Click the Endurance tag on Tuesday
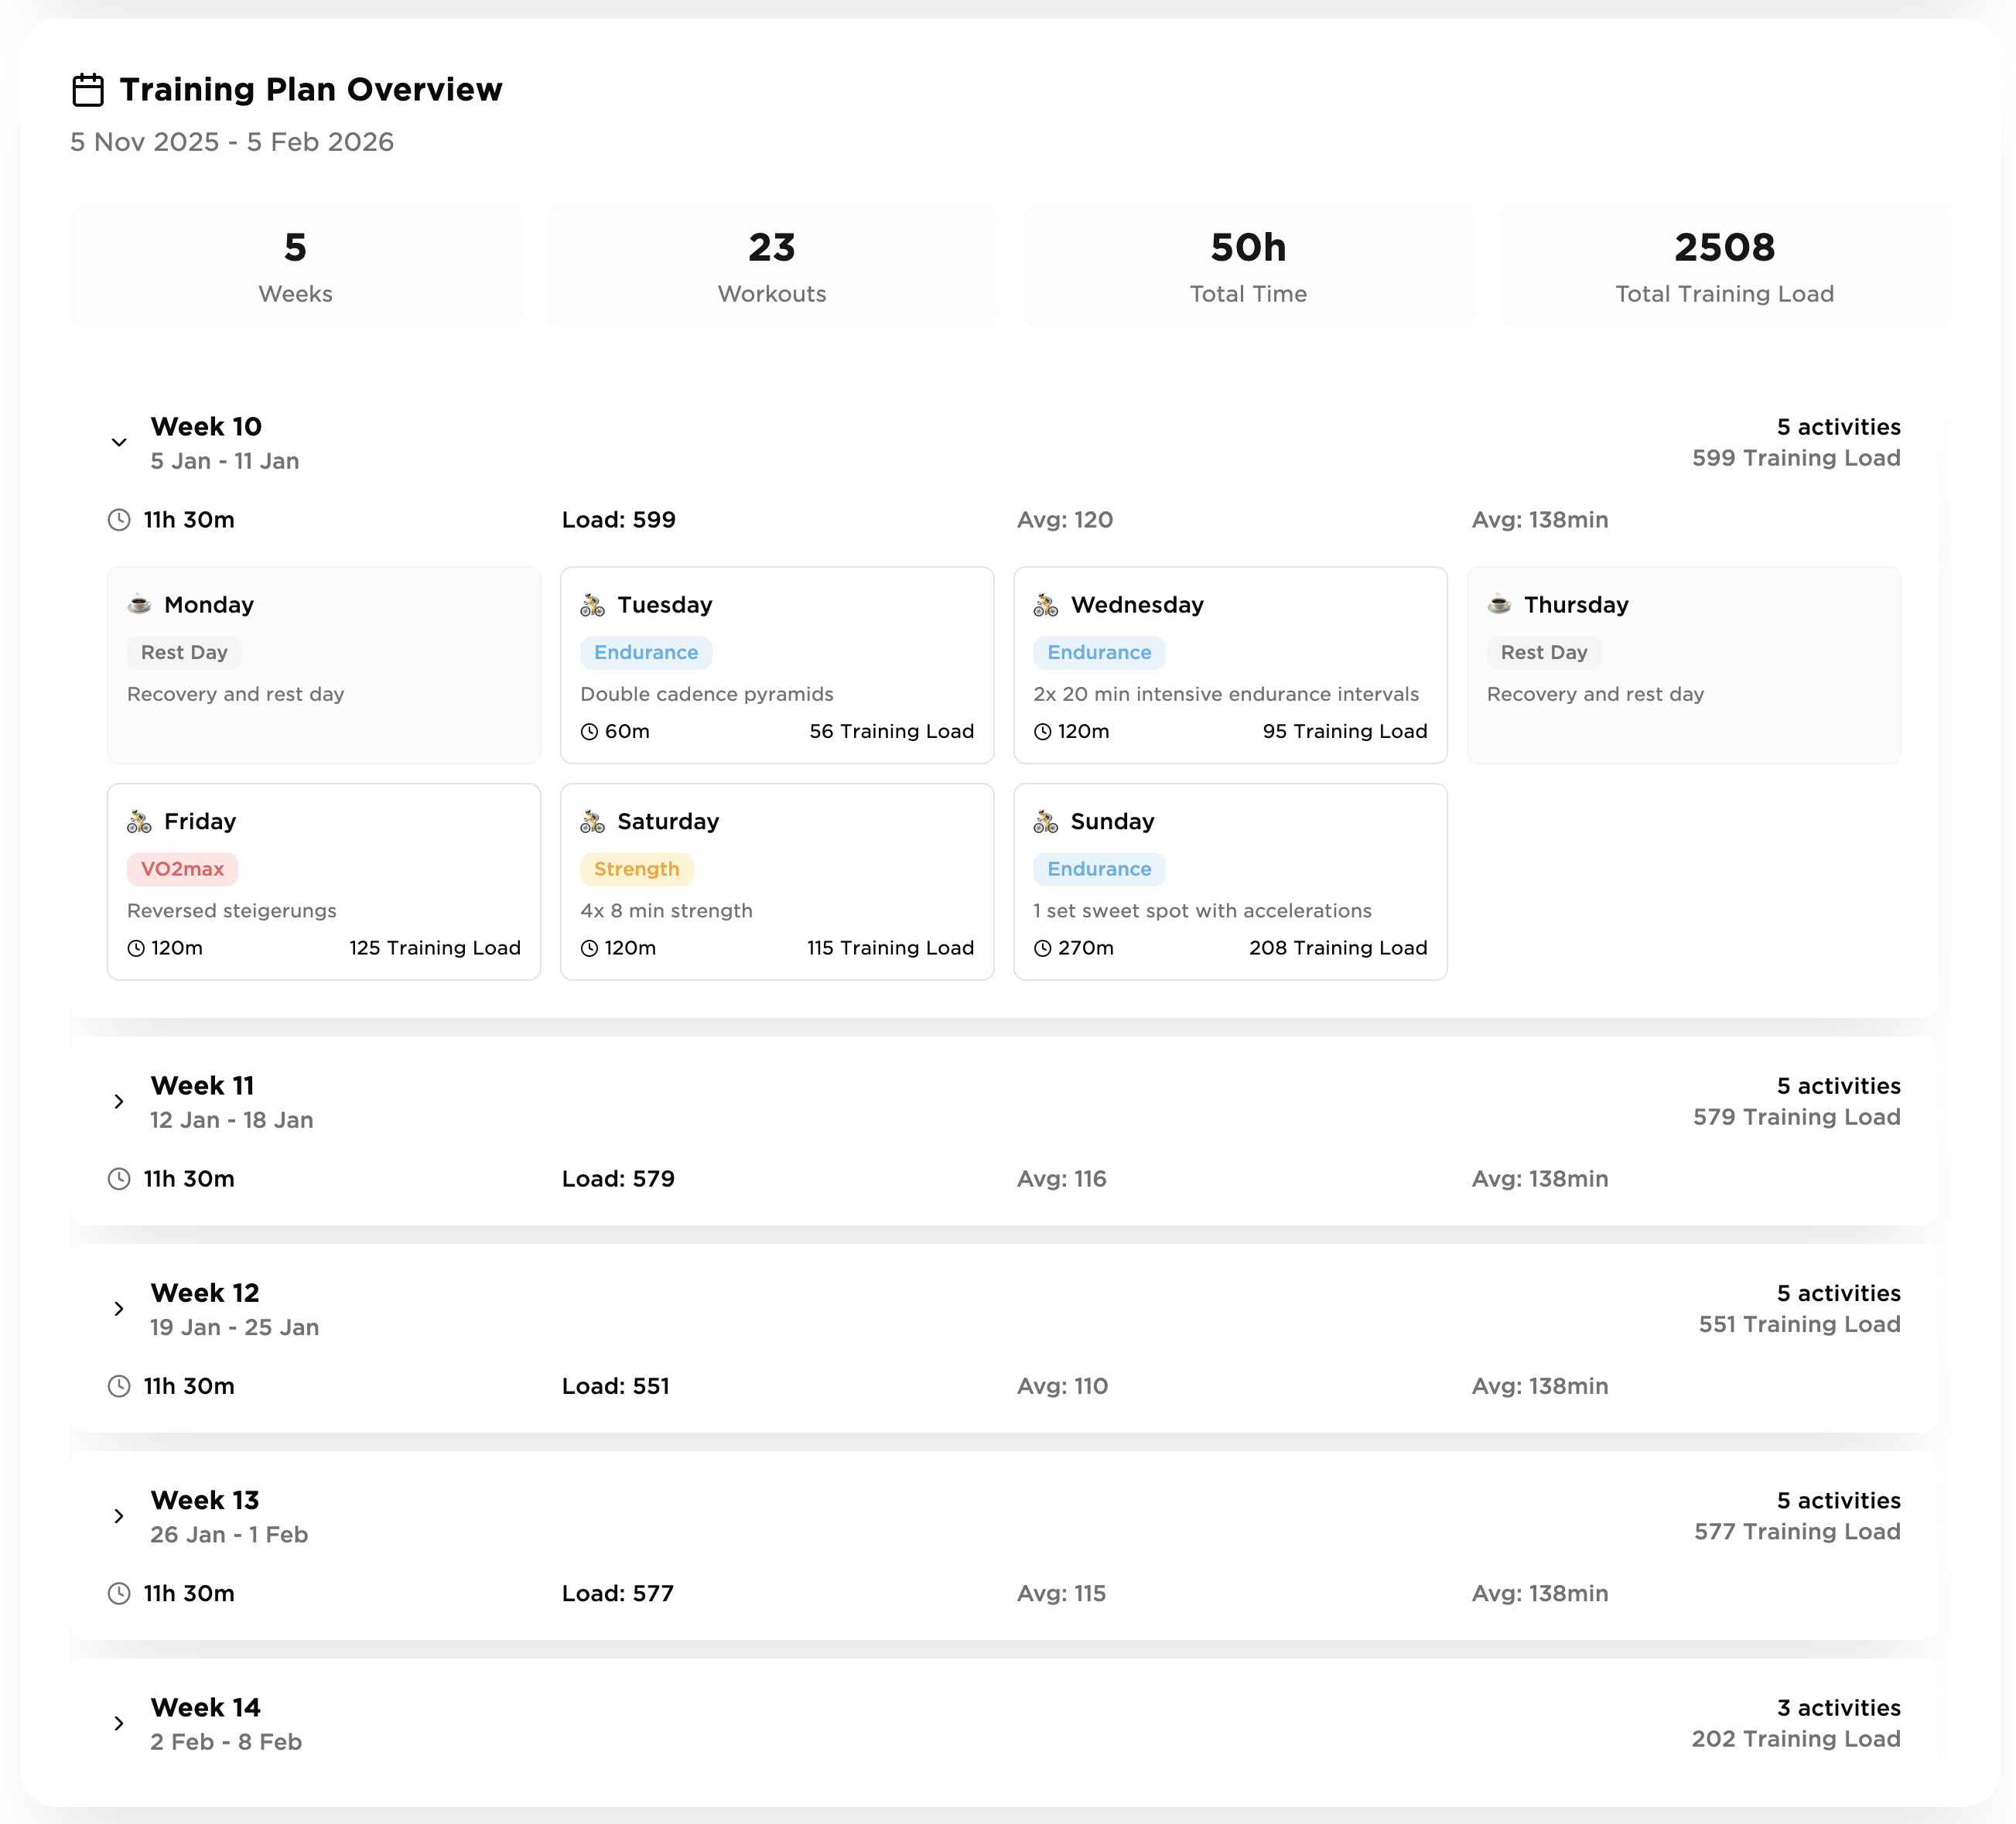Viewport: 2016px width, 1824px height. 646,653
